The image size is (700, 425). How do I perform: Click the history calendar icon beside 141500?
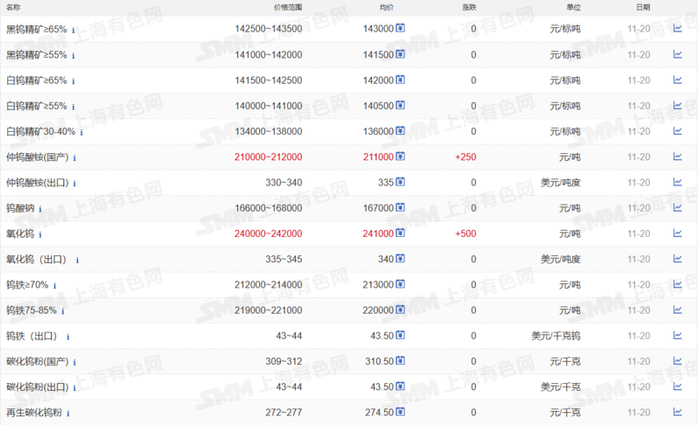(400, 54)
